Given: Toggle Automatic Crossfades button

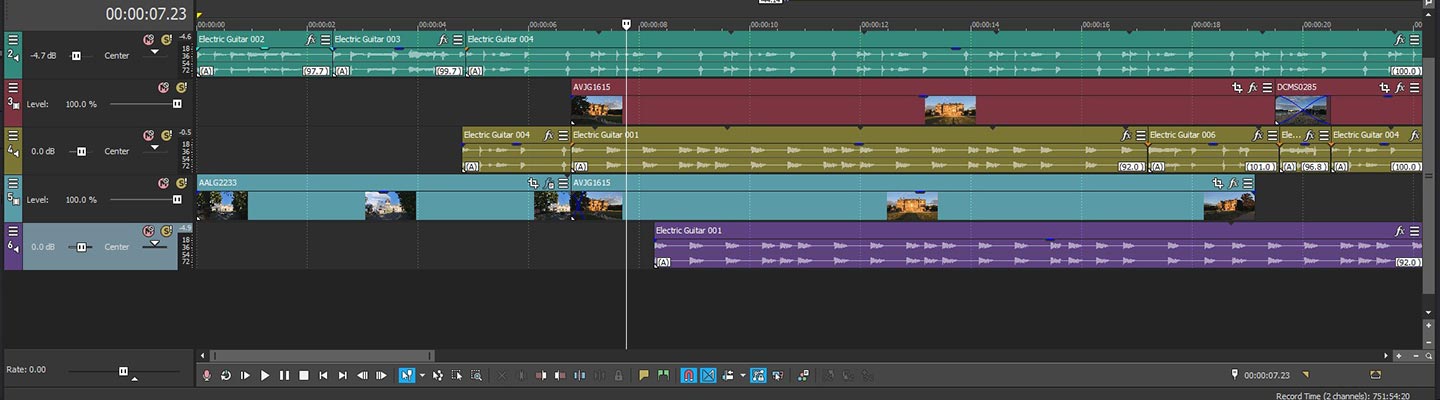Looking at the screenshot, I should (708, 375).
